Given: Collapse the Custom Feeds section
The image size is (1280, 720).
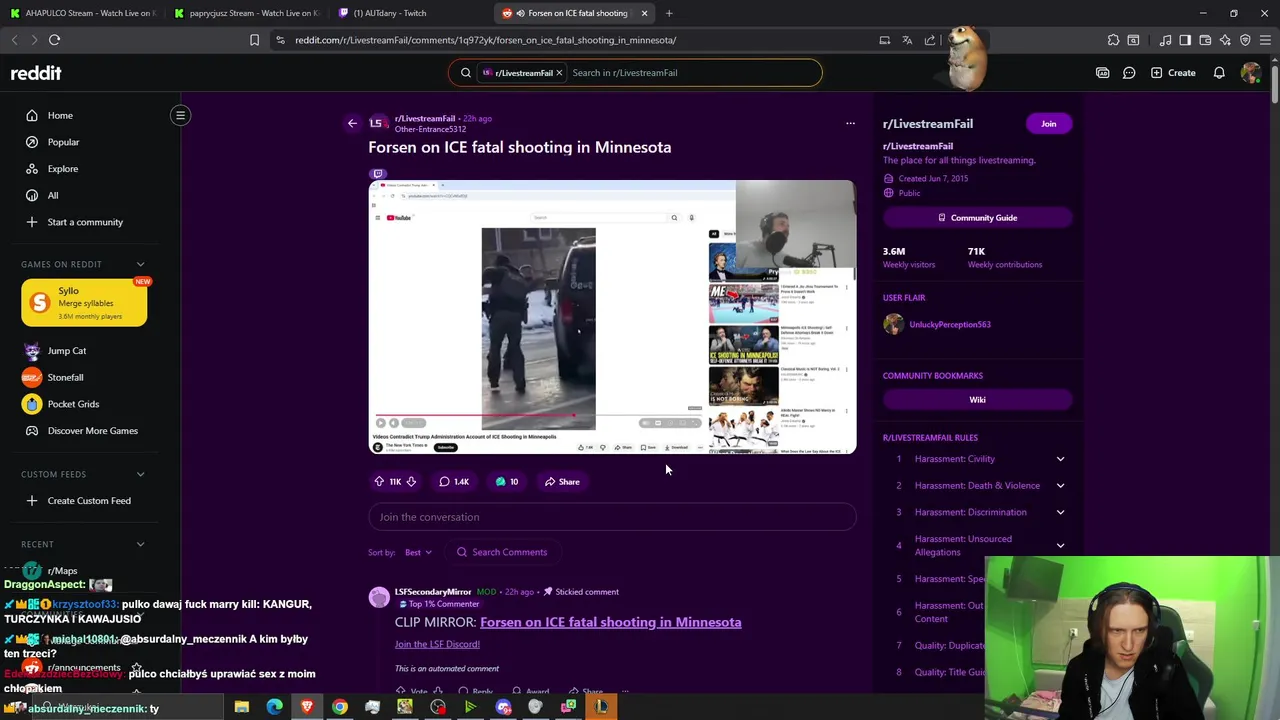Looking at the screenshot, I should 140,474.
